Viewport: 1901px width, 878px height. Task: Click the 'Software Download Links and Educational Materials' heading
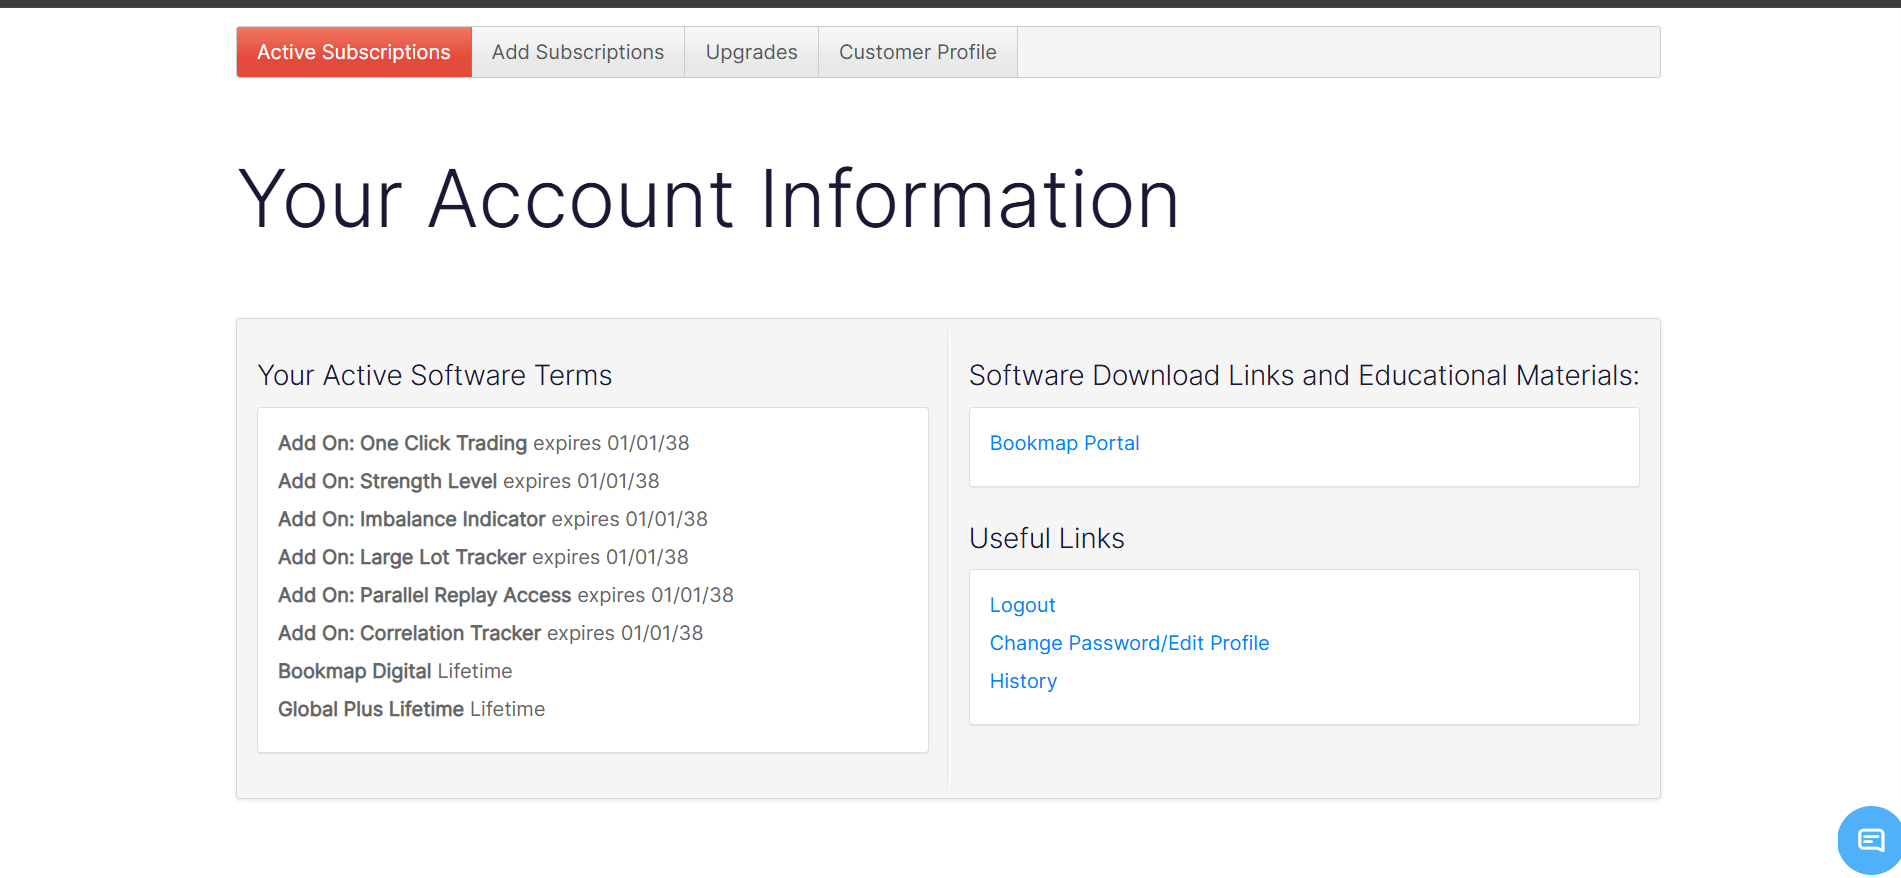pos(1304,375)
